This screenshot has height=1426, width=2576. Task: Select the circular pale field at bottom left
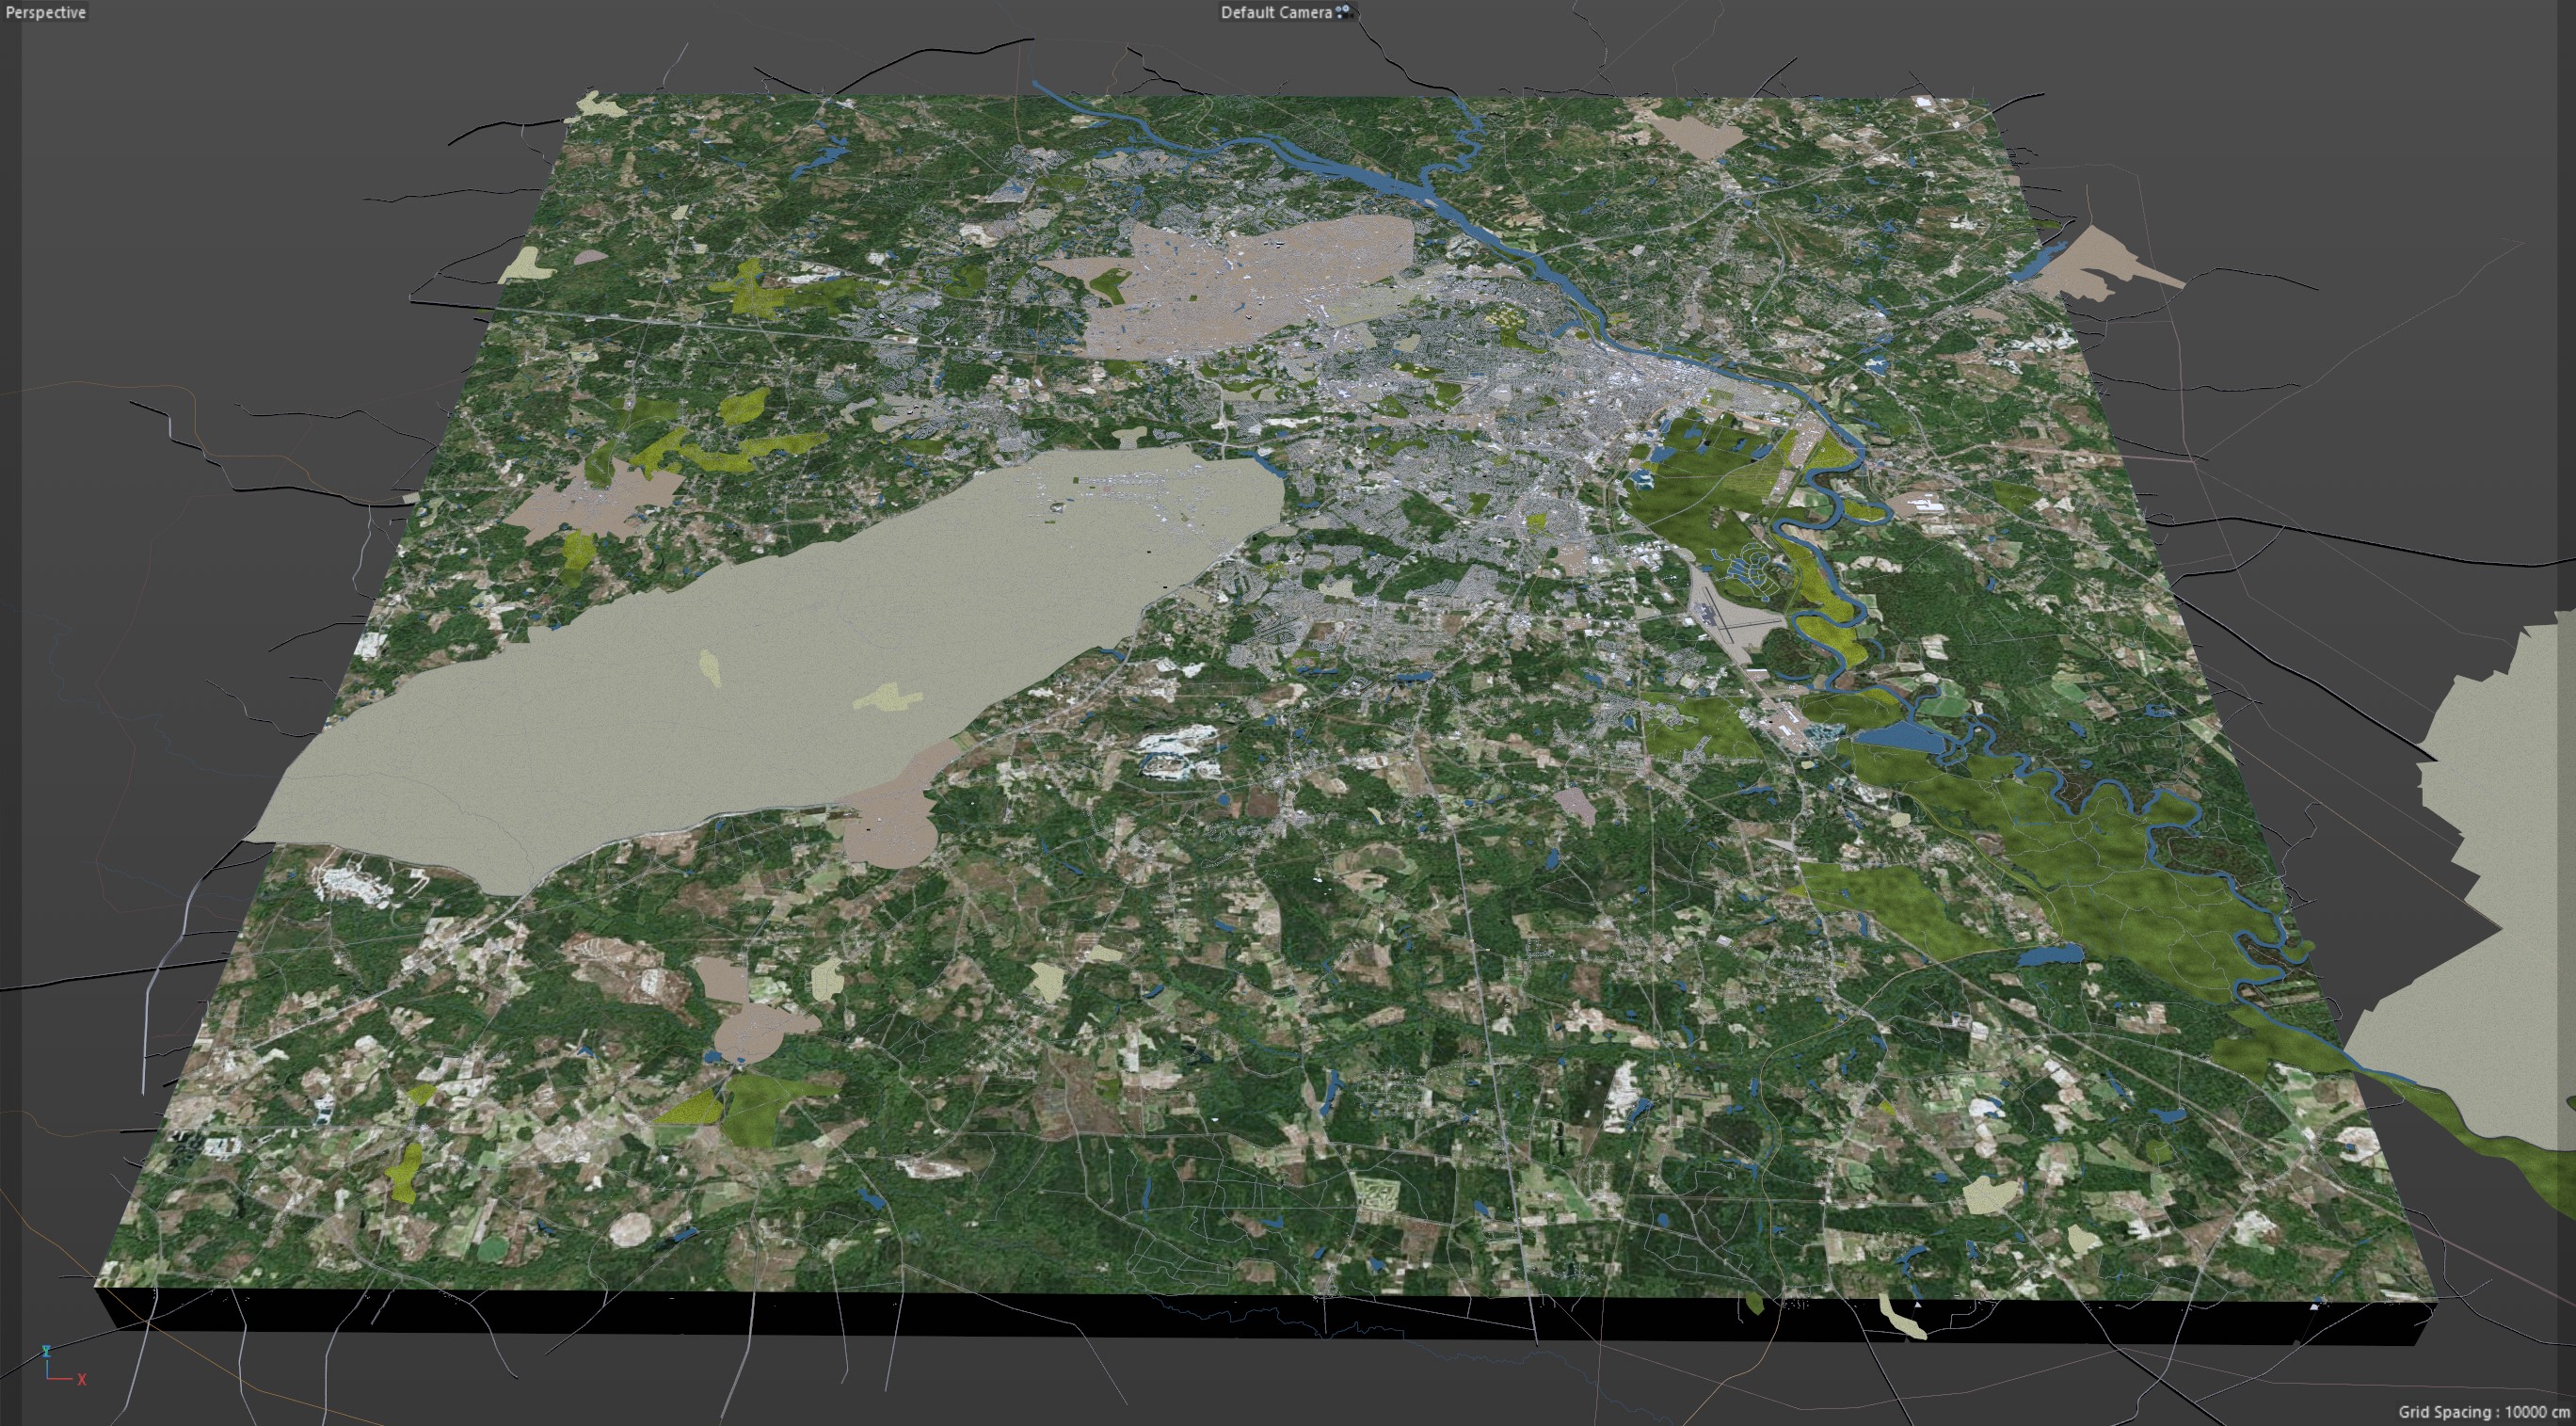[x=631, y=1229]
